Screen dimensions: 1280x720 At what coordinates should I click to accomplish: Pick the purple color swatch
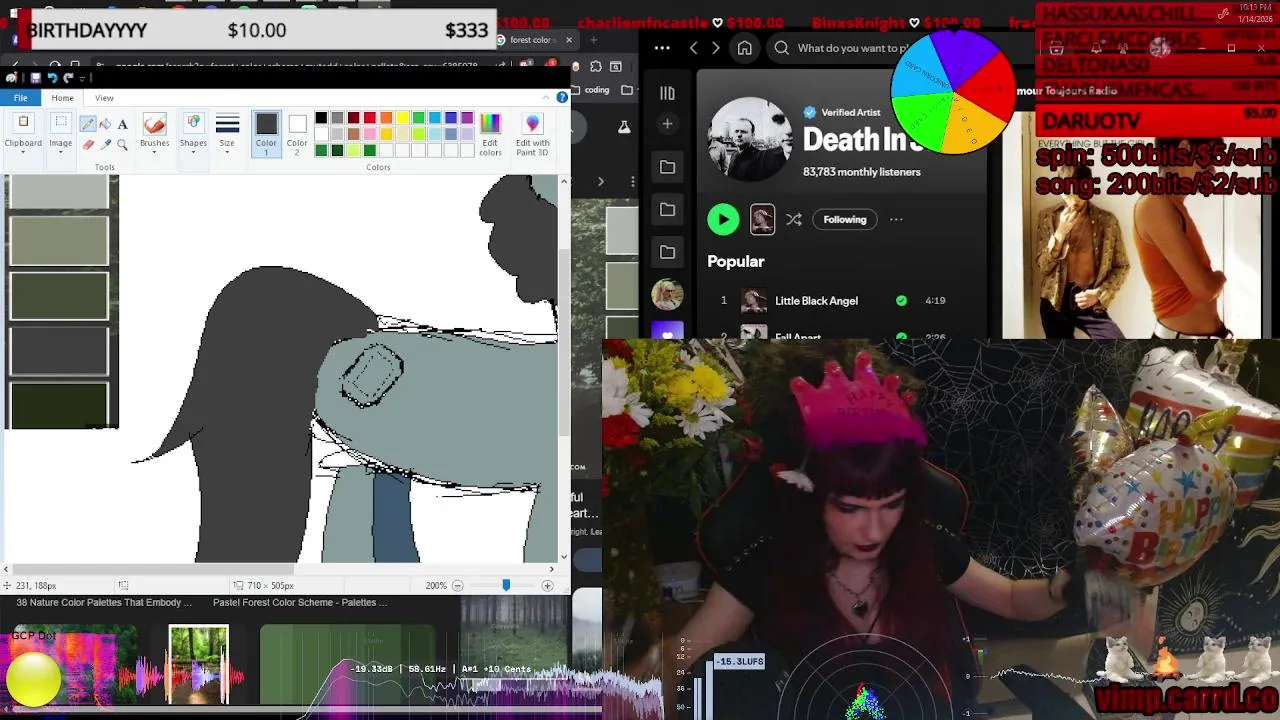467,118
